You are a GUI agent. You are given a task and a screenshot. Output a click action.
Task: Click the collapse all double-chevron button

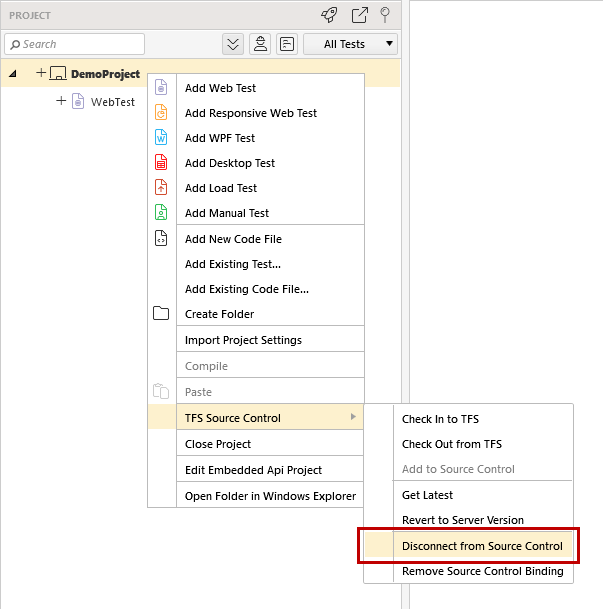click(x=233, y=44)
